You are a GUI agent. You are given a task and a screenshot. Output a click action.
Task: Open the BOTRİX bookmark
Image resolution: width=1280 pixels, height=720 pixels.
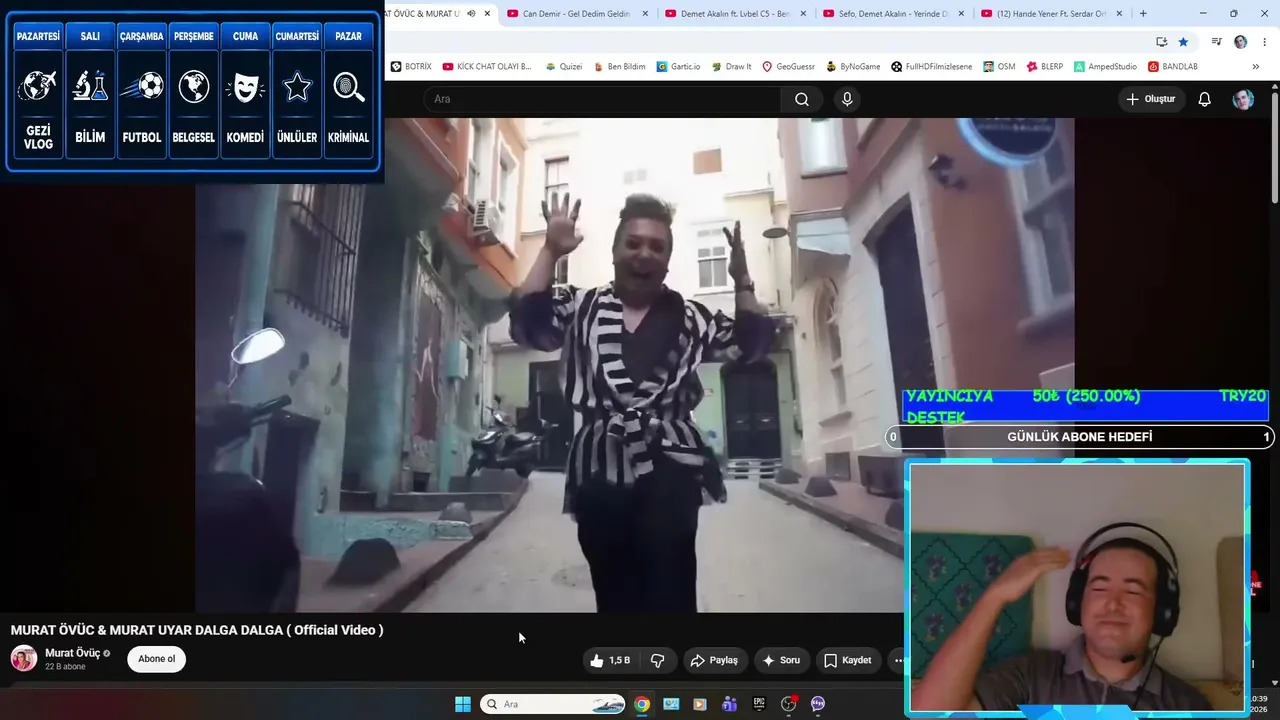[411, 67]
